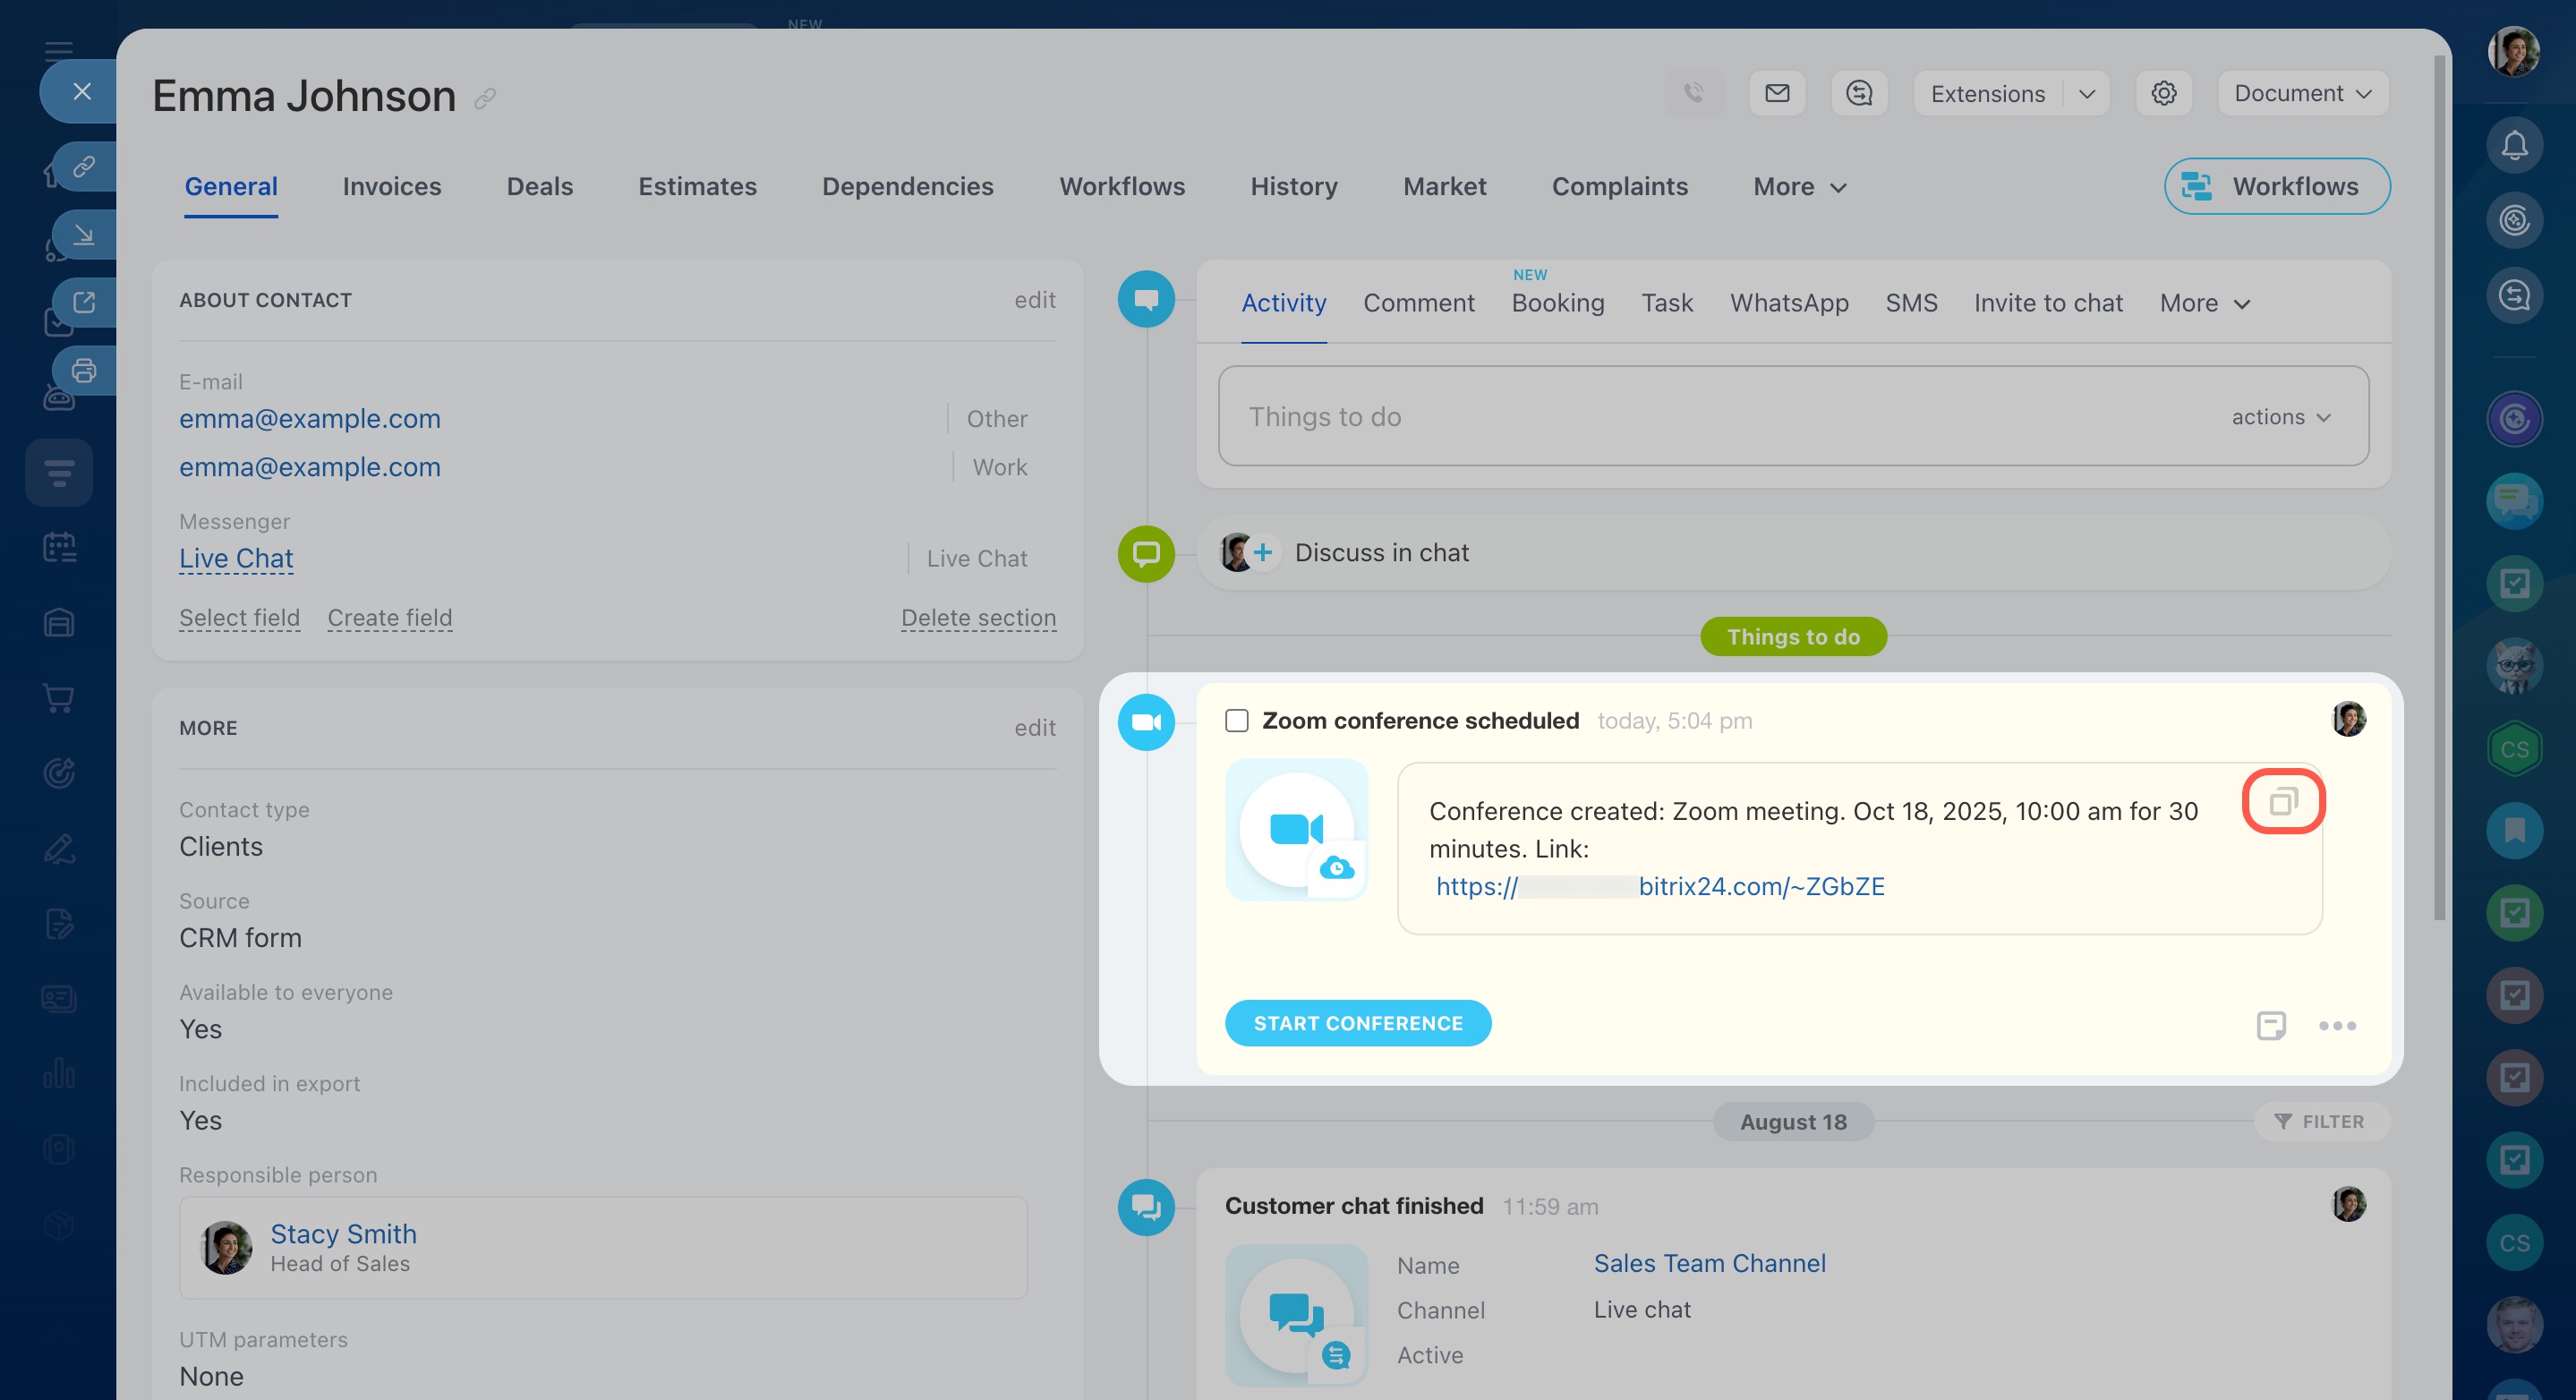Click the notifications bell icon
The height and width of the screenshot is (1400, 2576).
click(2514, 146)
